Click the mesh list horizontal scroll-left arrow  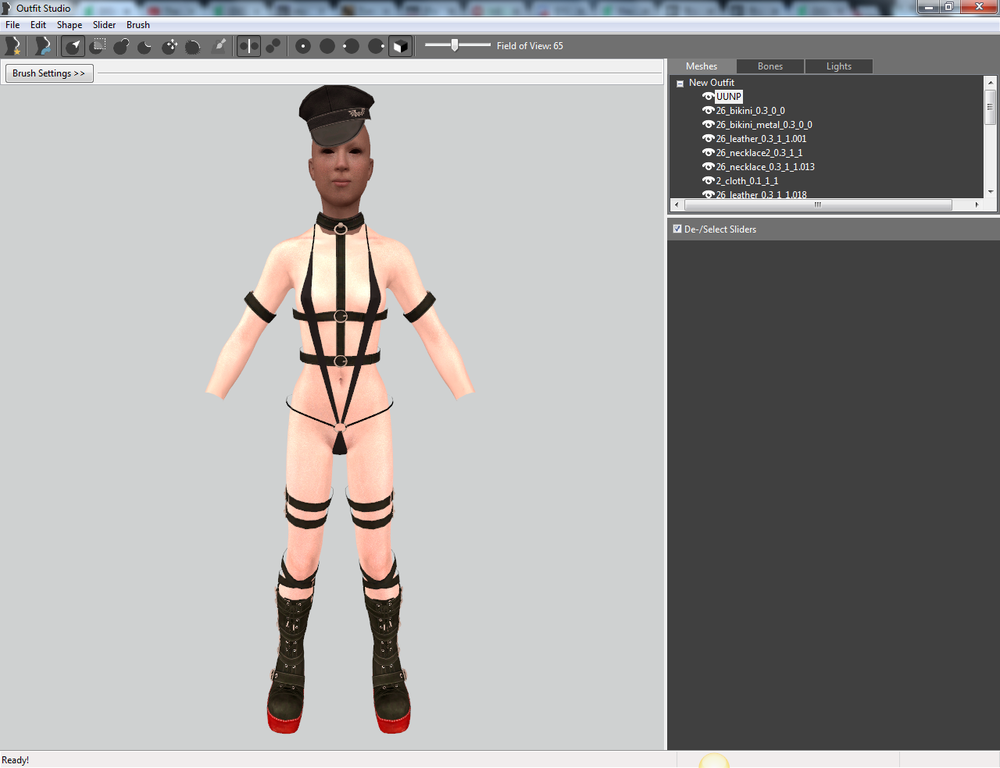(677, 205)
